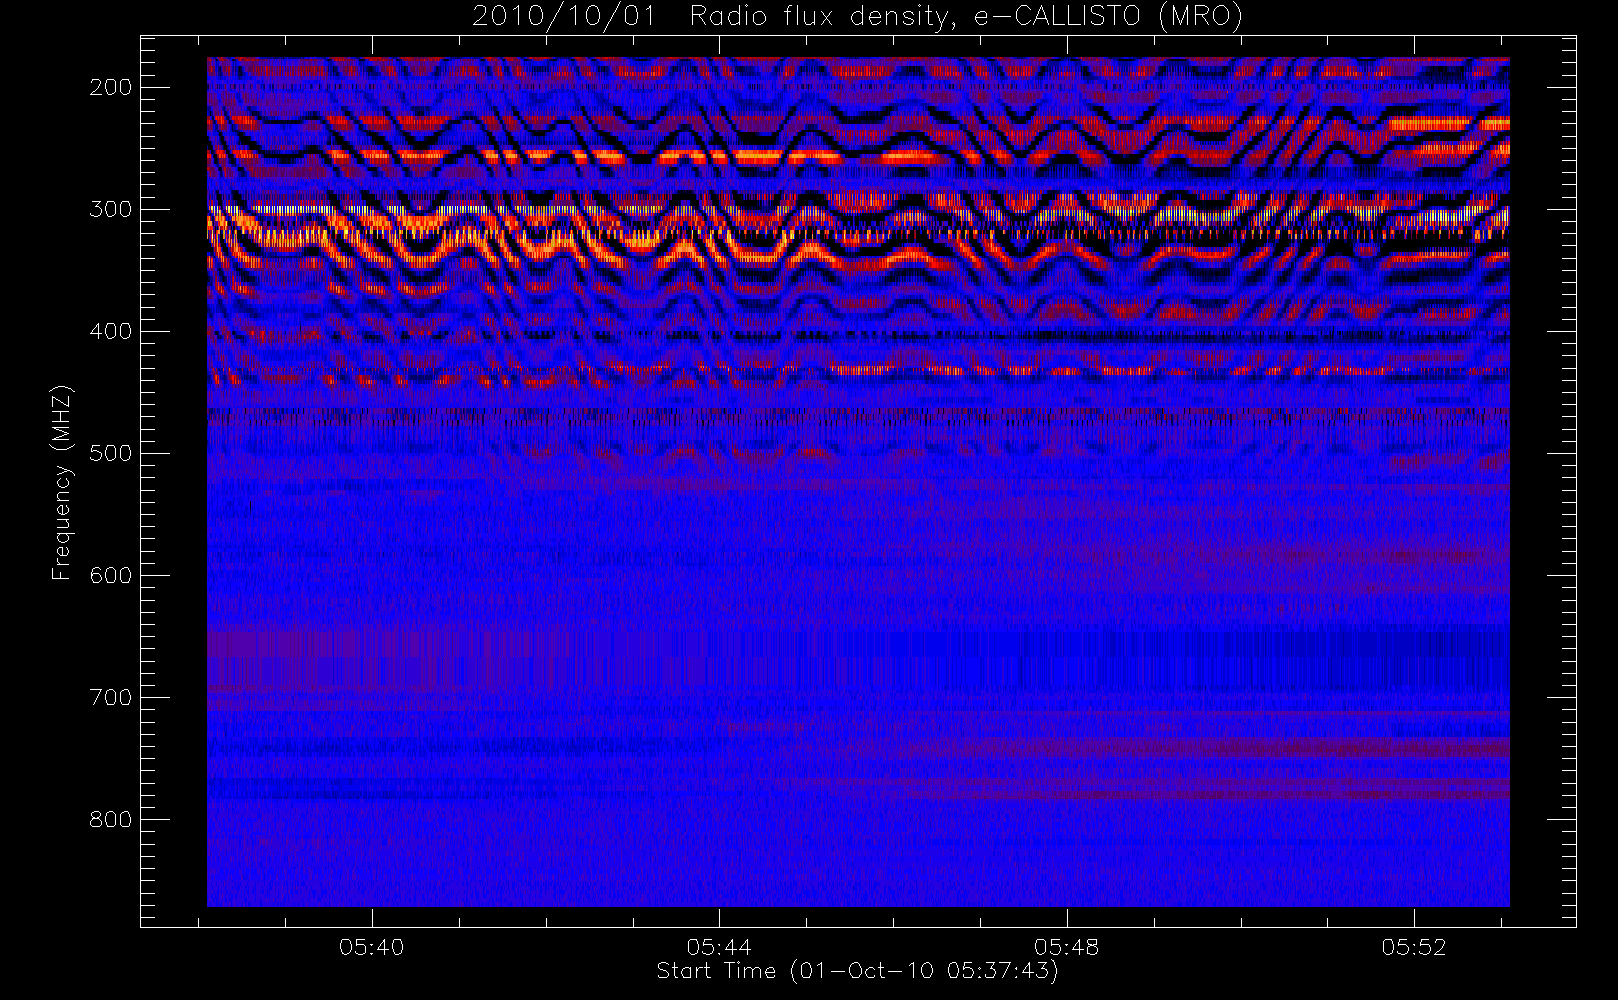Click the 05:44 time tick label

pos(719,947)
